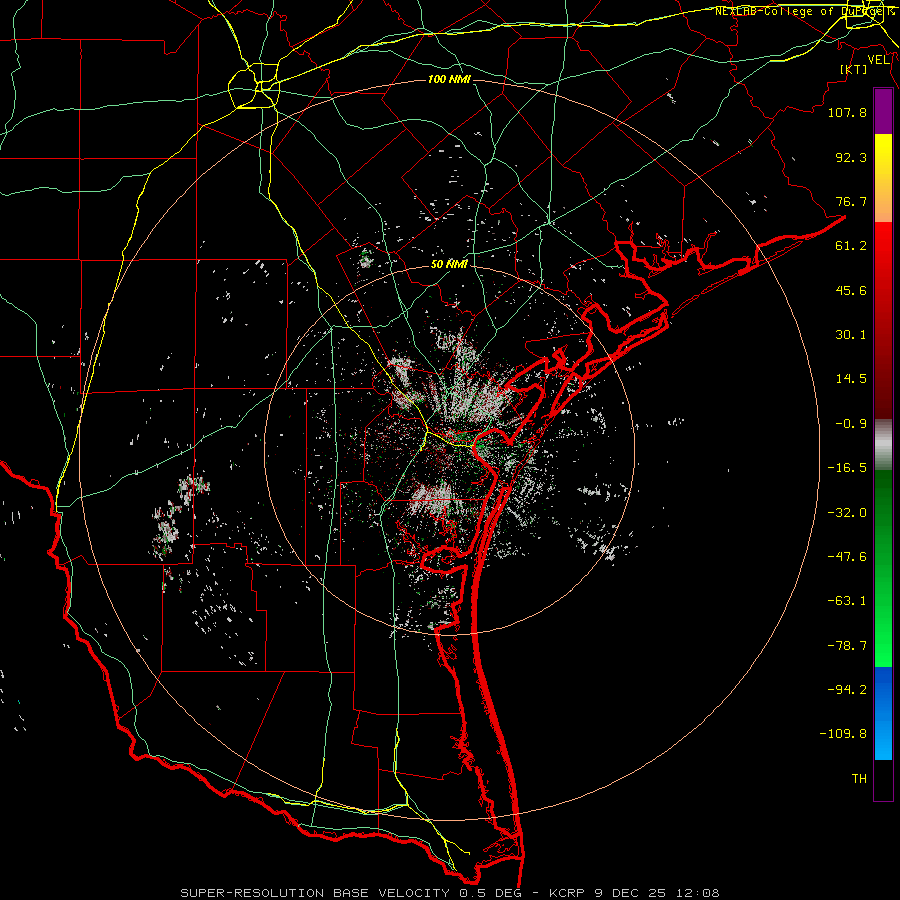The image size is (900, 900).
Task: Click the NEXLAB-College of DuPage watermark text
Action: pyautogui.click(x=804, y=11)
